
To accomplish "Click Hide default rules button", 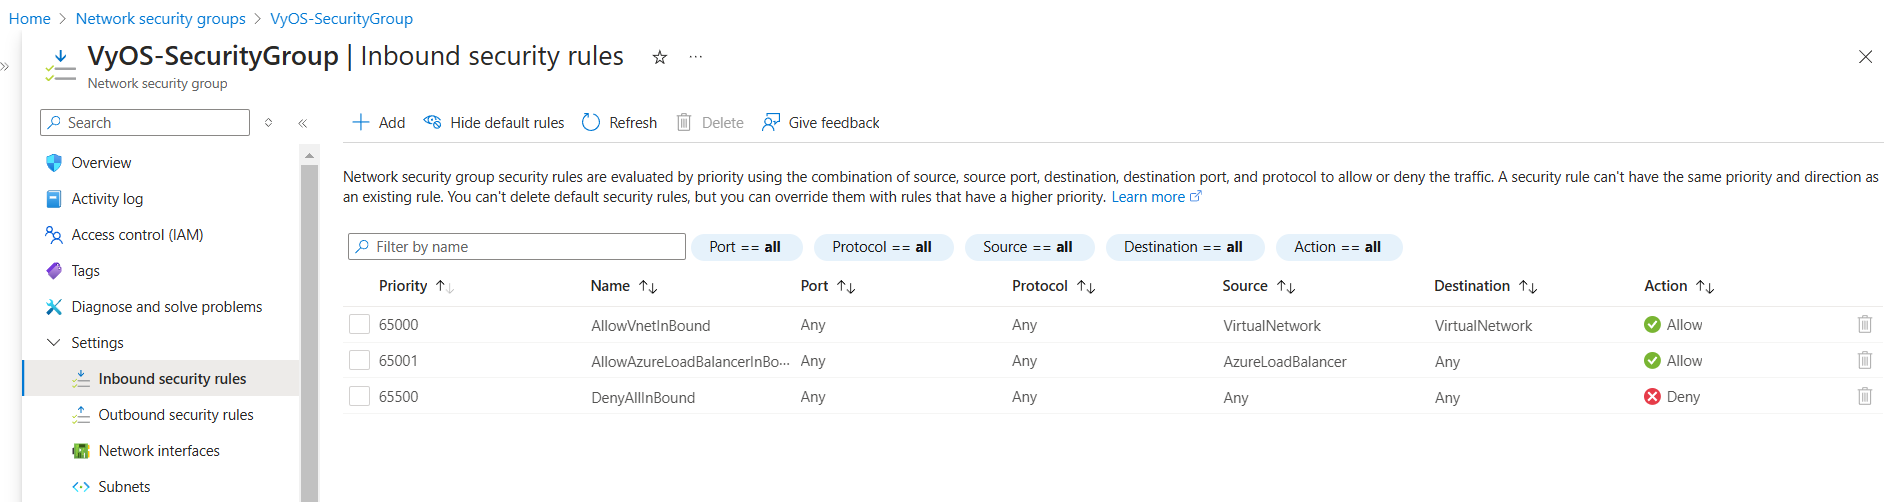I will (494, 122).
